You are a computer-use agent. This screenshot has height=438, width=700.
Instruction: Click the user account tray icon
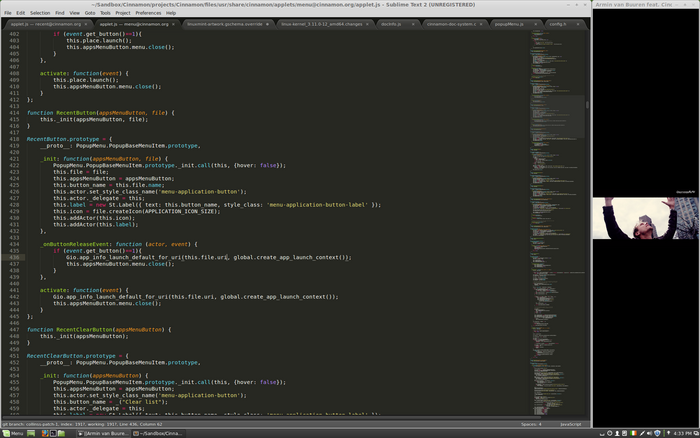pyautogui.click(x=619, y=433)
